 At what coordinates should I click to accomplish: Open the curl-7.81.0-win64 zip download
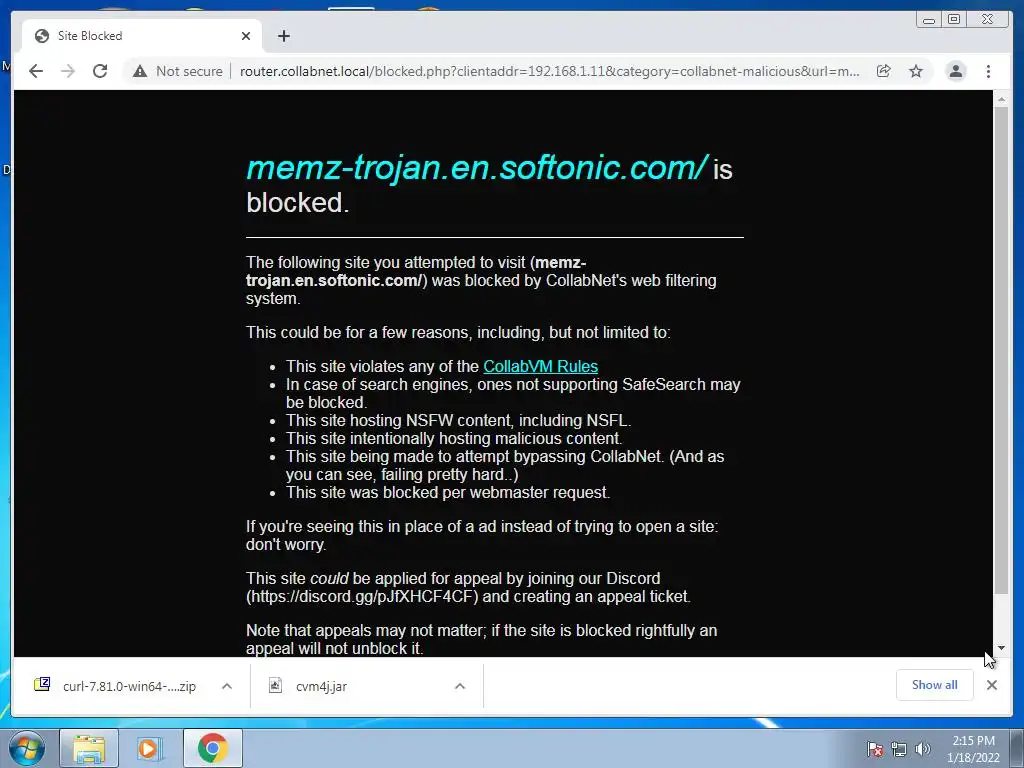point(129,686)
